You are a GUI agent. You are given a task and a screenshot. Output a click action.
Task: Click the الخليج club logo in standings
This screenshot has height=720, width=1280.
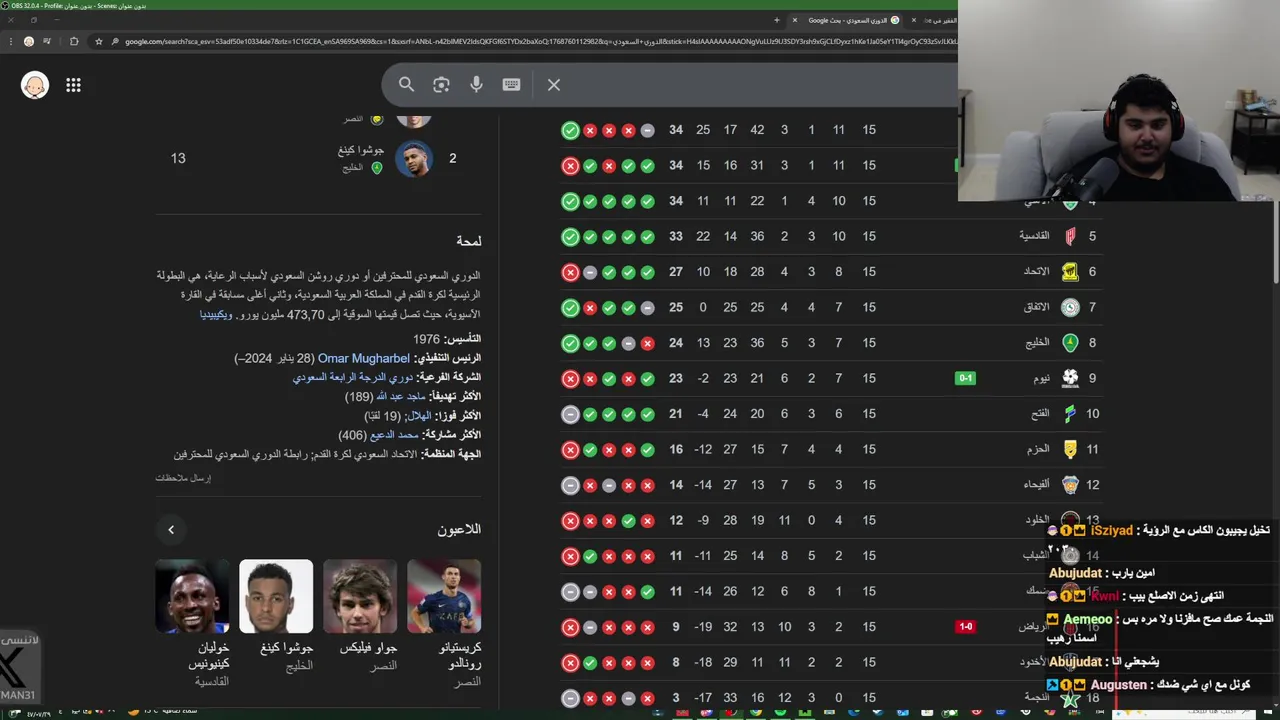1070,343
